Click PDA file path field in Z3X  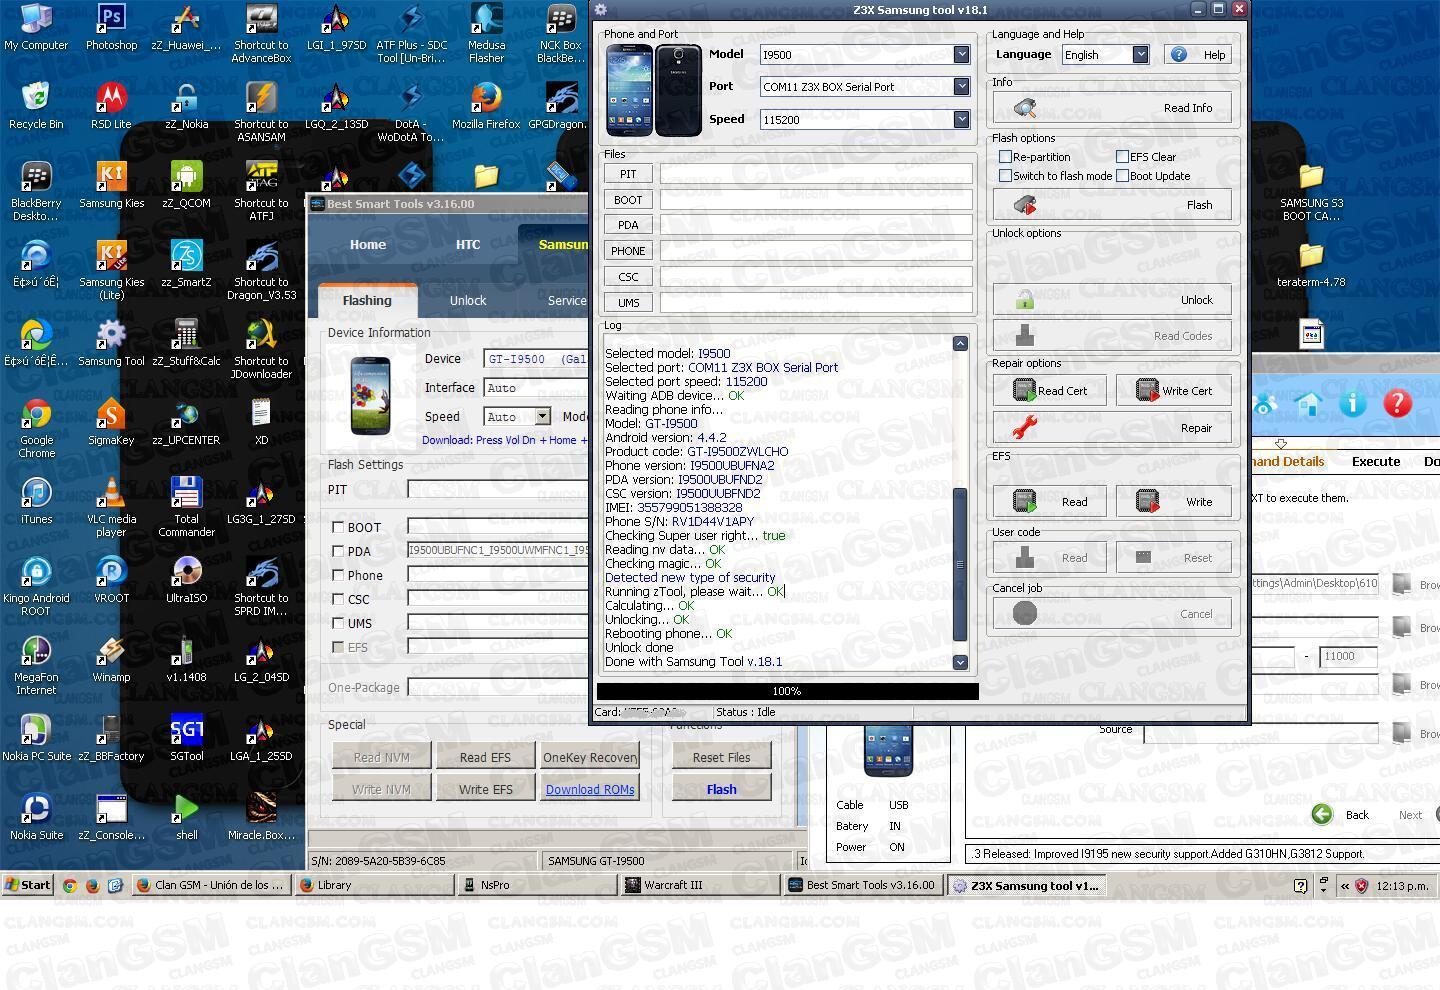coord(816,225)
